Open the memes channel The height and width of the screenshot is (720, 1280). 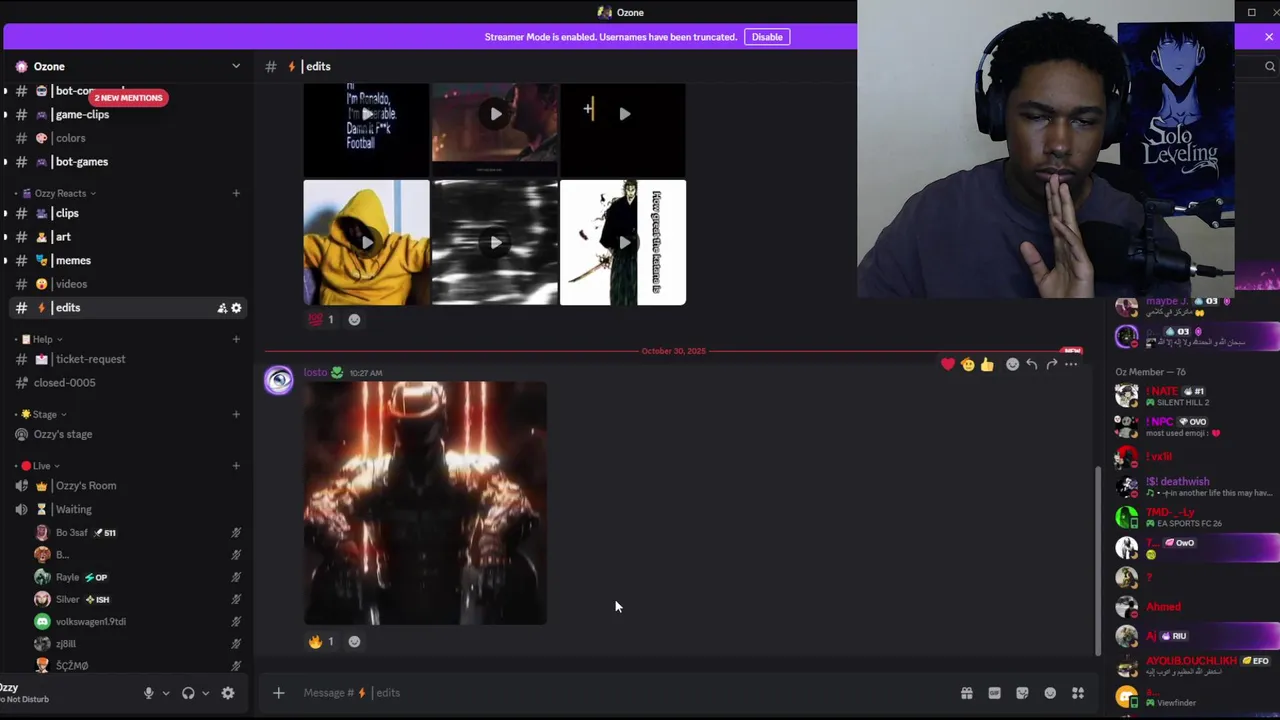coord(128,260)
